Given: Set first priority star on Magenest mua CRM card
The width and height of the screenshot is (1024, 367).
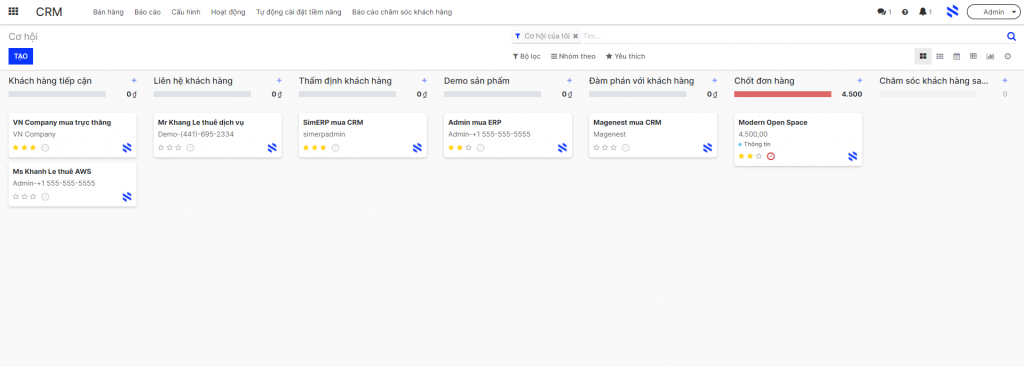Looking at the screenshot, I should coord(596,148).
